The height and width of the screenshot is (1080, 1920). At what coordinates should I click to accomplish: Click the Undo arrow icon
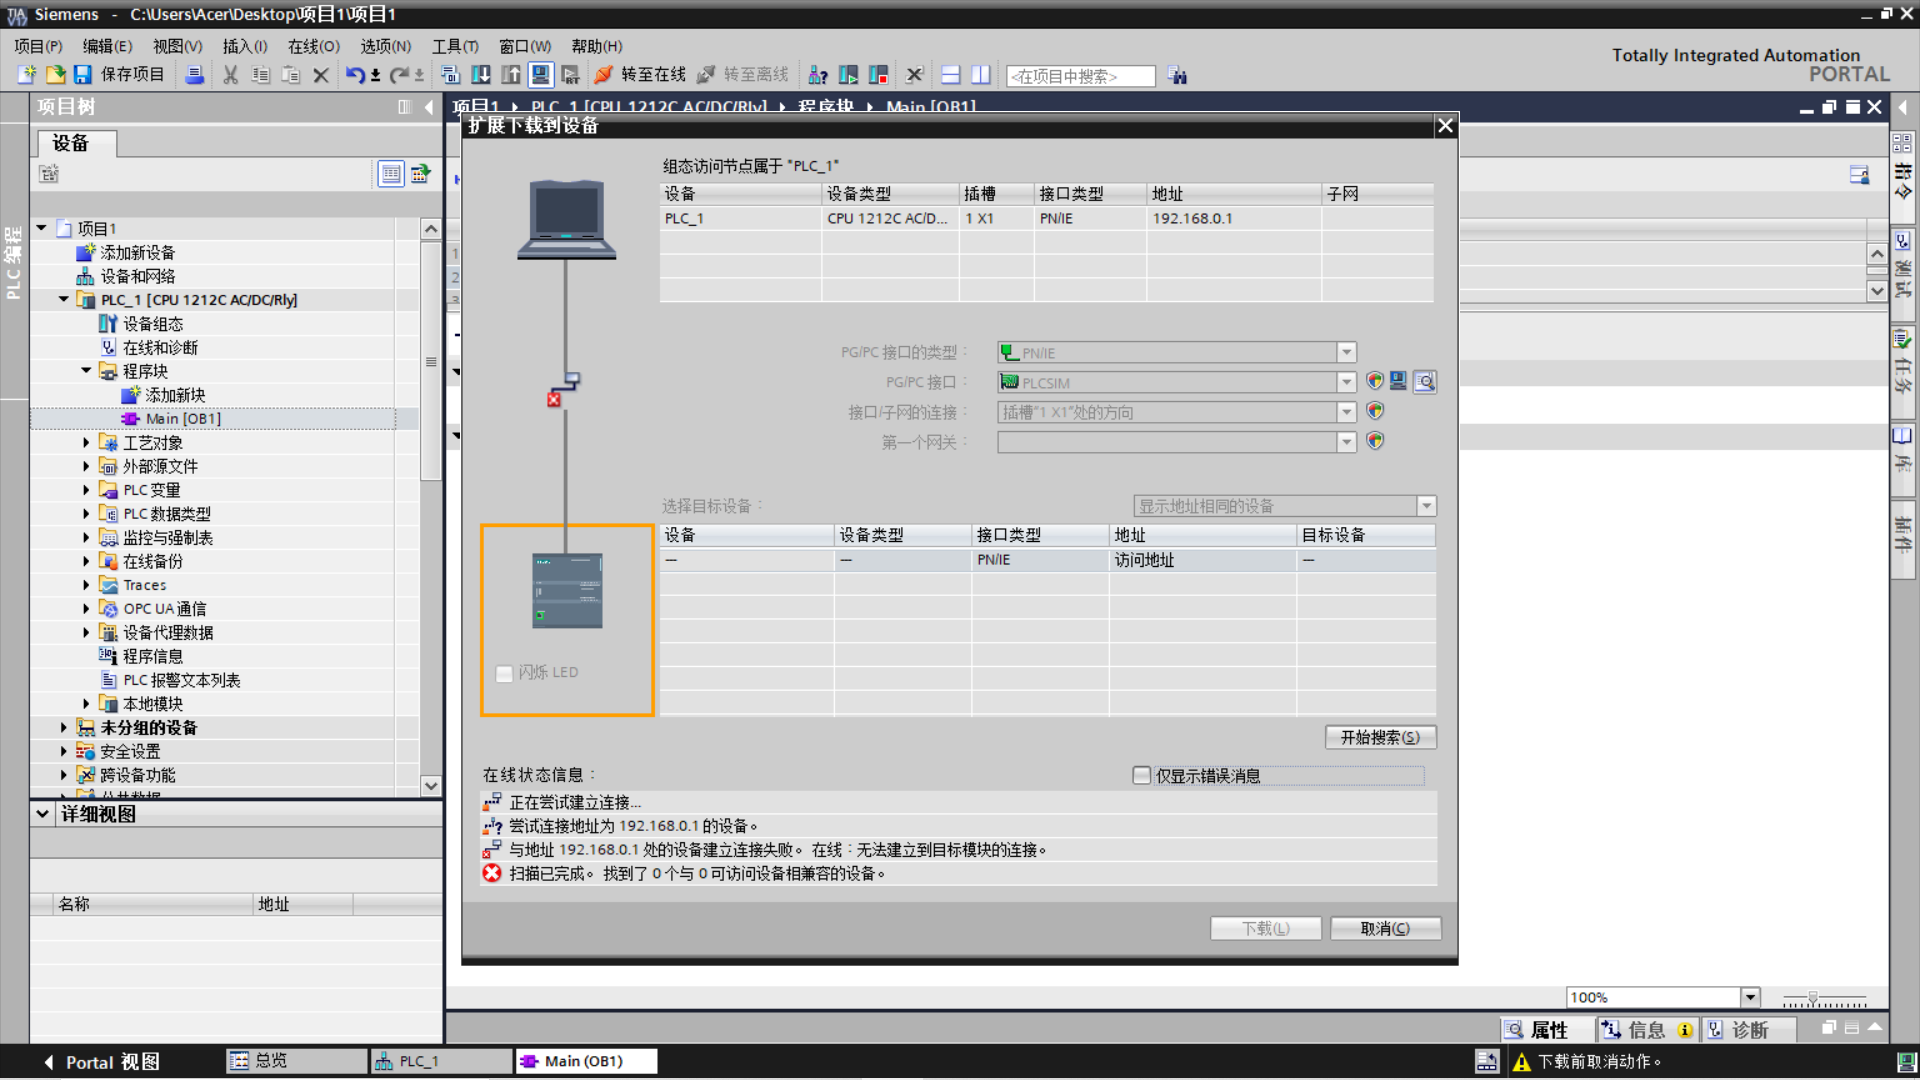(x=355, y=75)
